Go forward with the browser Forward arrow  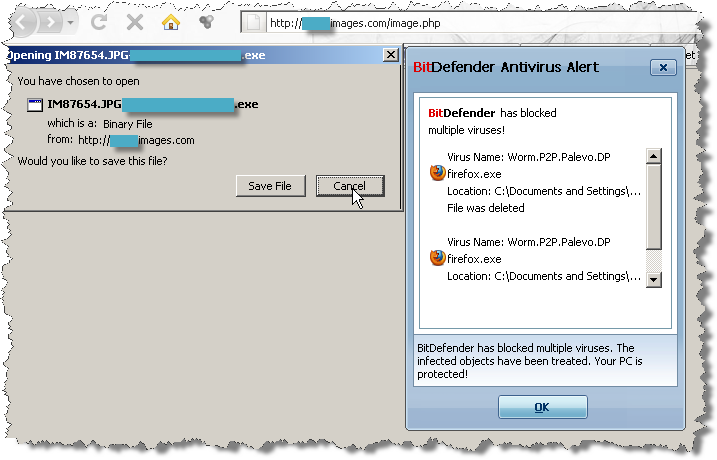(50, 22)
